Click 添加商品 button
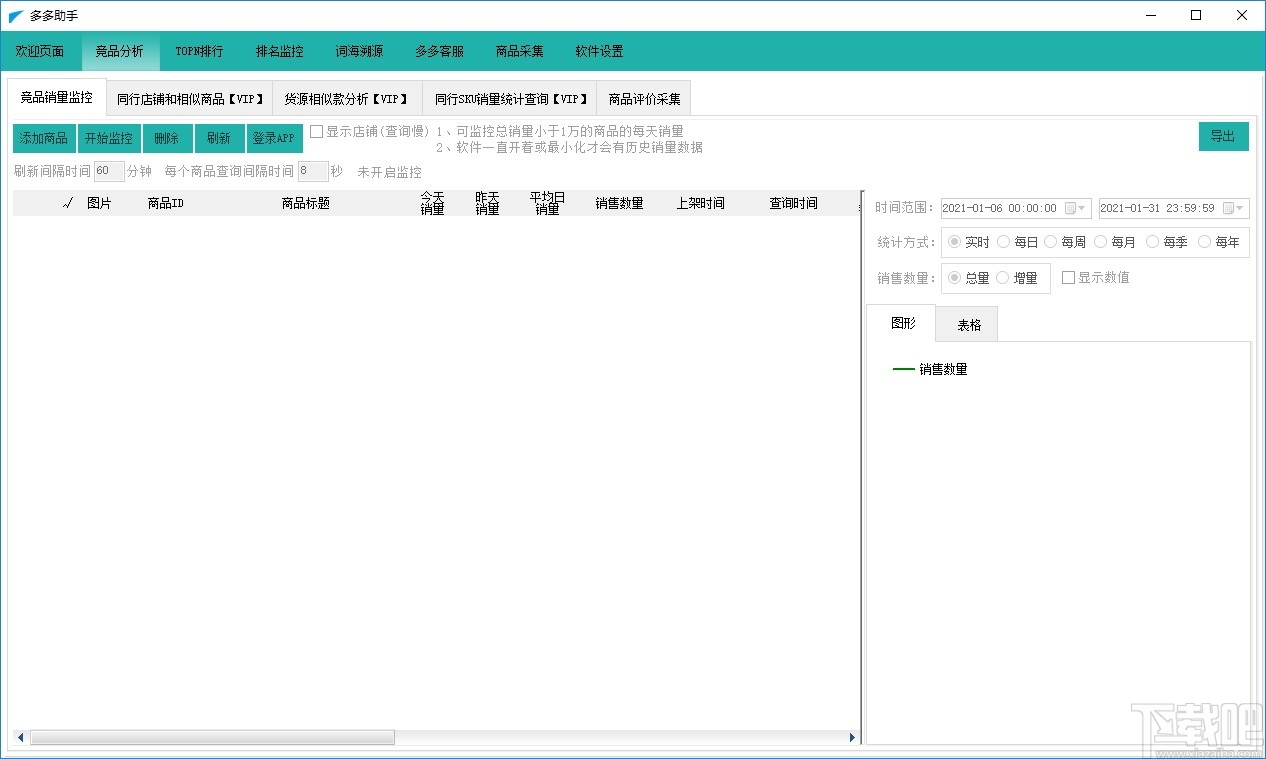This screenshot has width=1266, height=759. (44, 138)
